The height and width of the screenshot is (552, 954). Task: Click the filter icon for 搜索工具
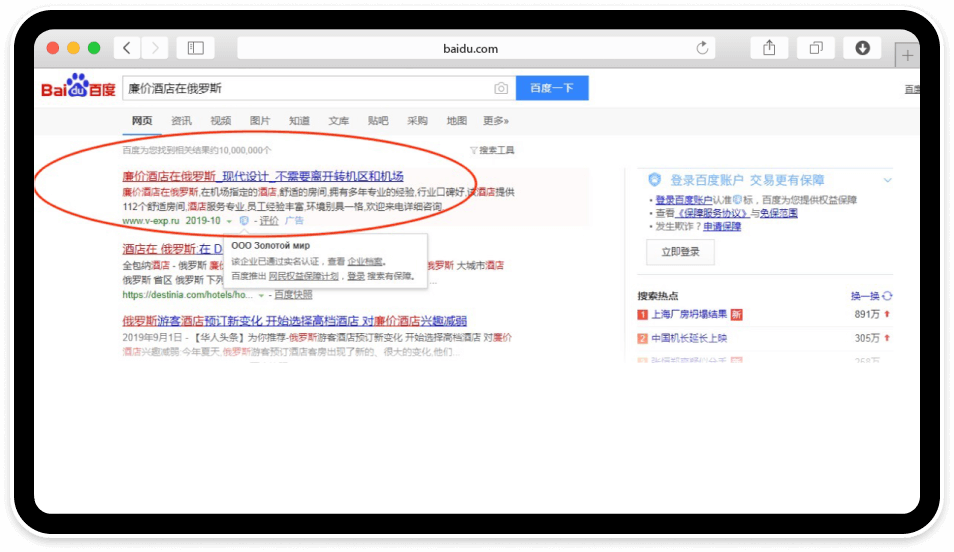(473, 150)
